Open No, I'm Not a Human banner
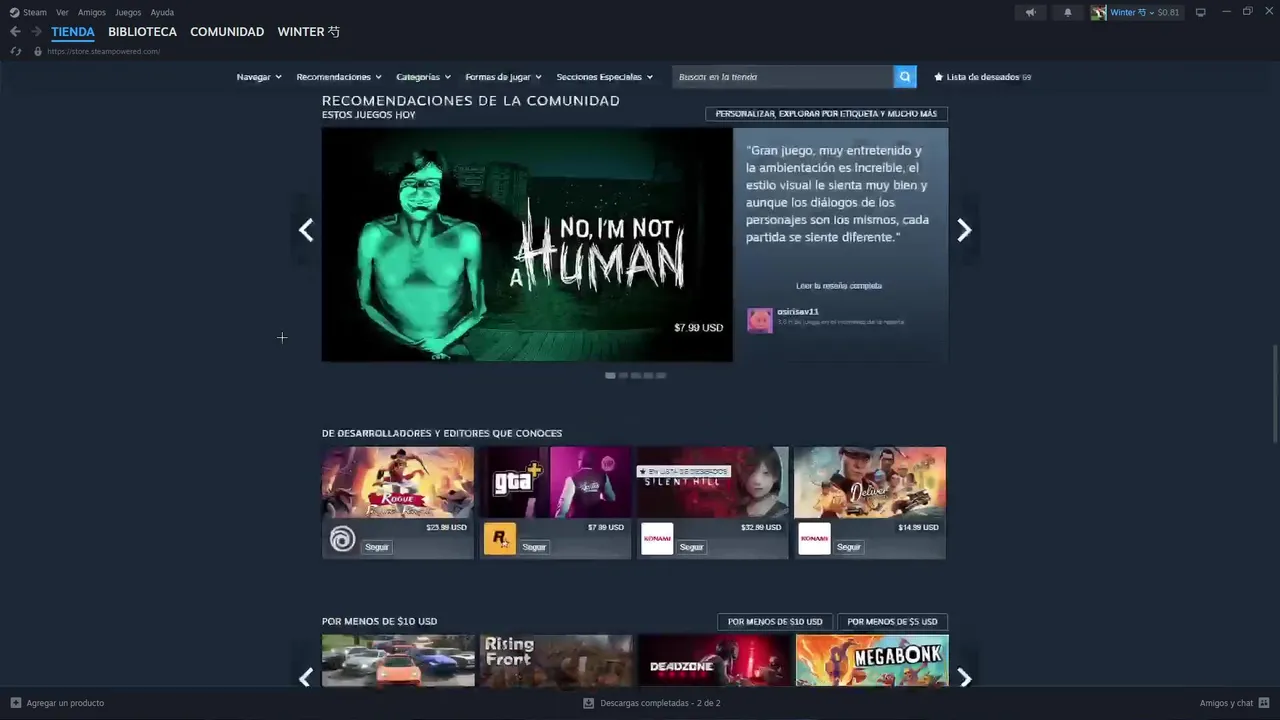Screen dimensions: 1280x720 coord(527,245)
